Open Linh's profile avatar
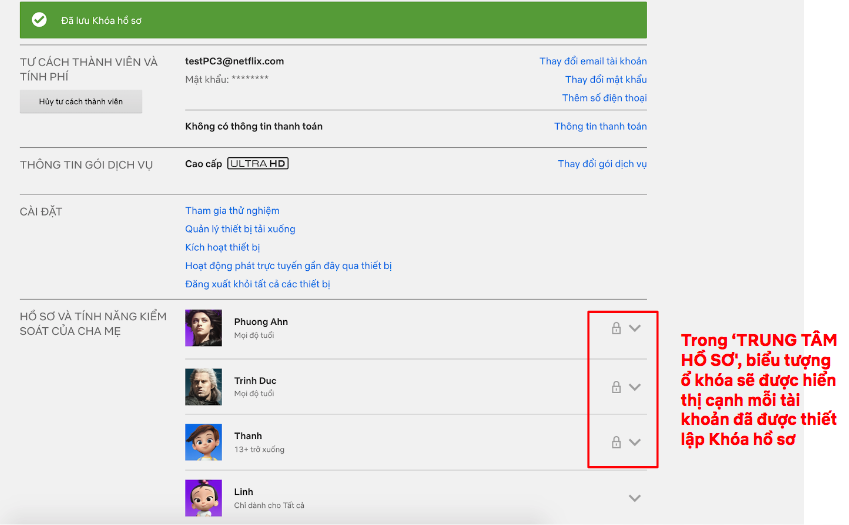 [204, 498]
